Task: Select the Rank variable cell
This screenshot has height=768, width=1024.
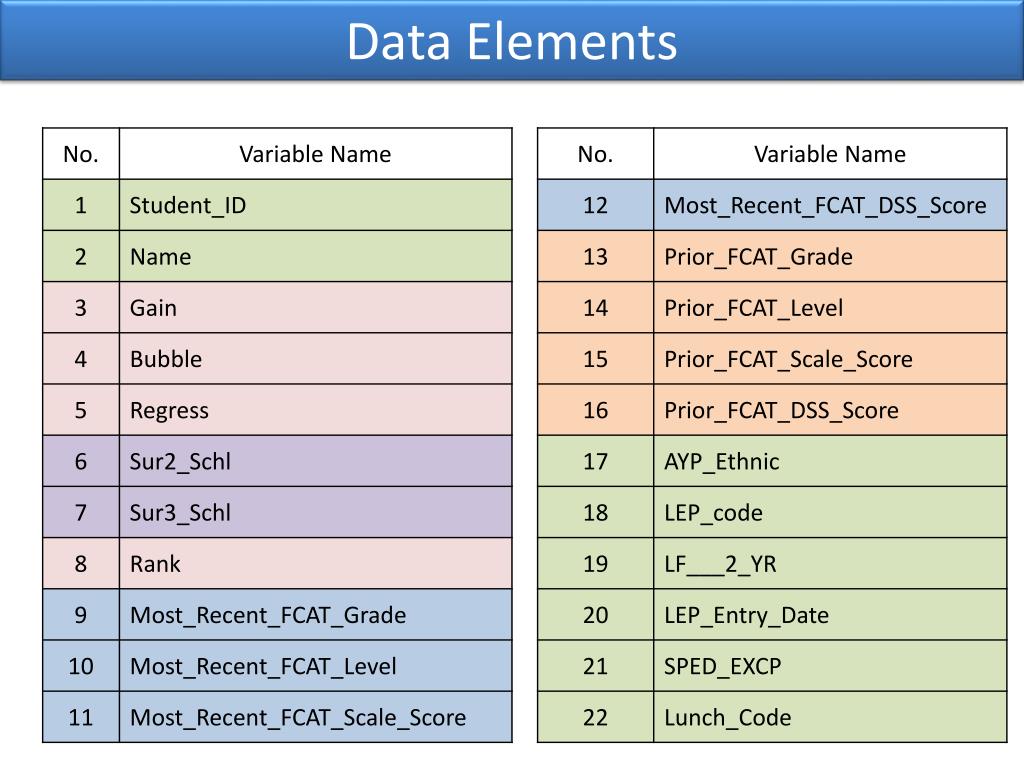Action: tap(315, 564)
